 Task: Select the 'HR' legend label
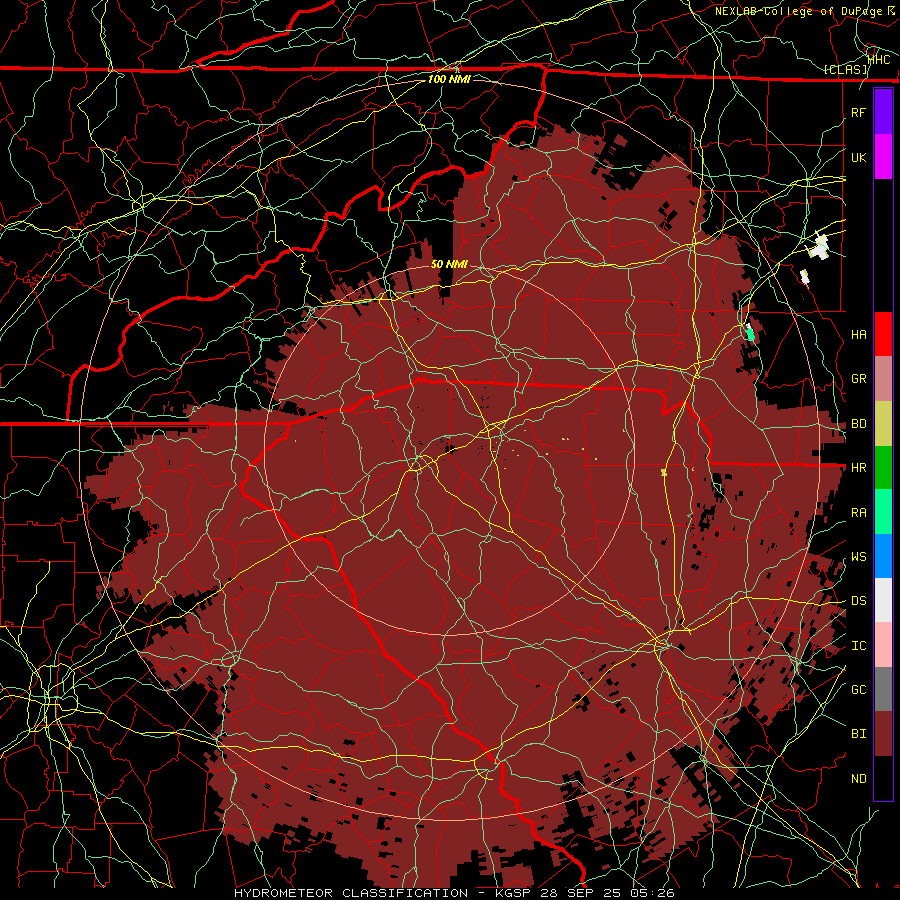click(x=858, y=468)
